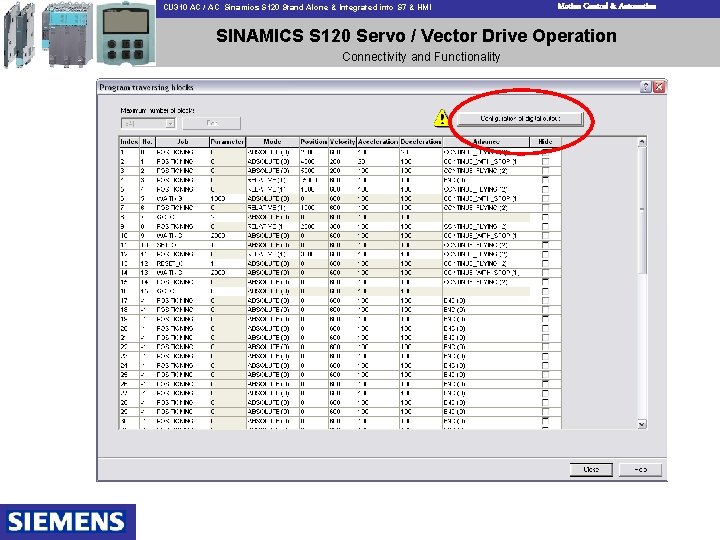Click the vertical scrollbar thumb of the table
This screenshot has height=540, width=720.
tap(642, 210)
